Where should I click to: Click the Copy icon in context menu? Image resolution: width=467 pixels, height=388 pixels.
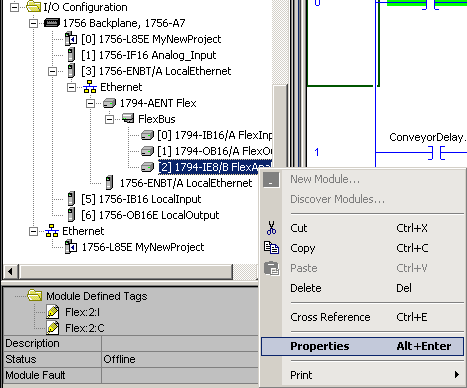click(271, 248)
